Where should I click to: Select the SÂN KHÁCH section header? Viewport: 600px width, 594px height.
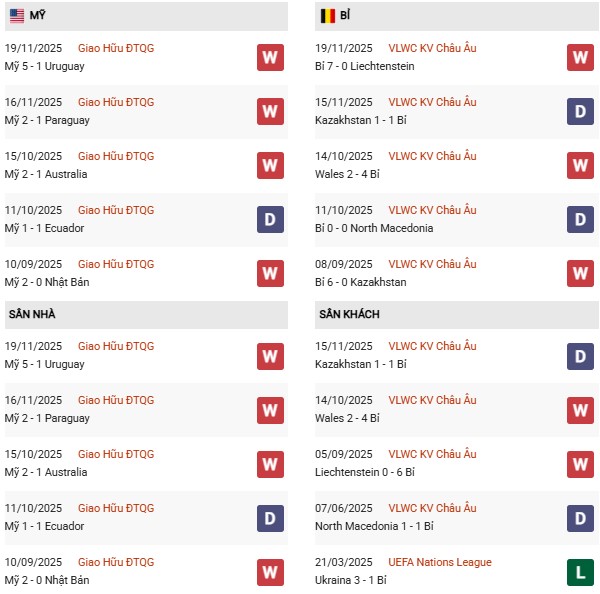point(351,314)
